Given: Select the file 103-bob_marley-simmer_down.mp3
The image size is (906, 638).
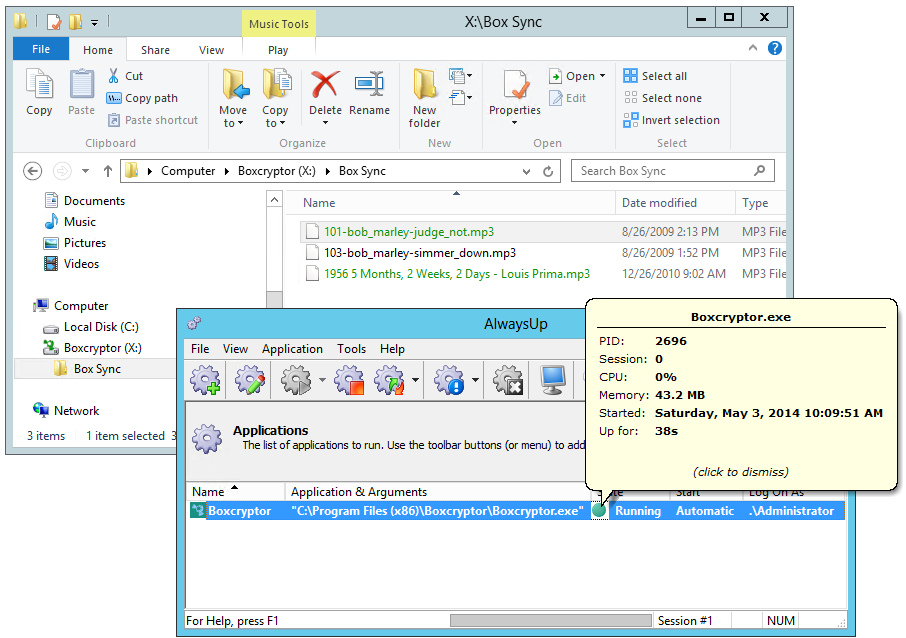Looking at the screenshot, I should point(420,253).
